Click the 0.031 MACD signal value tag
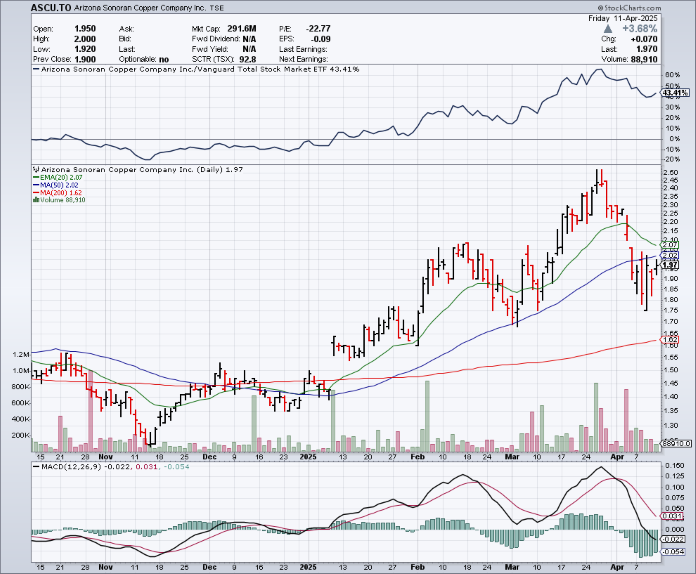 671,516
